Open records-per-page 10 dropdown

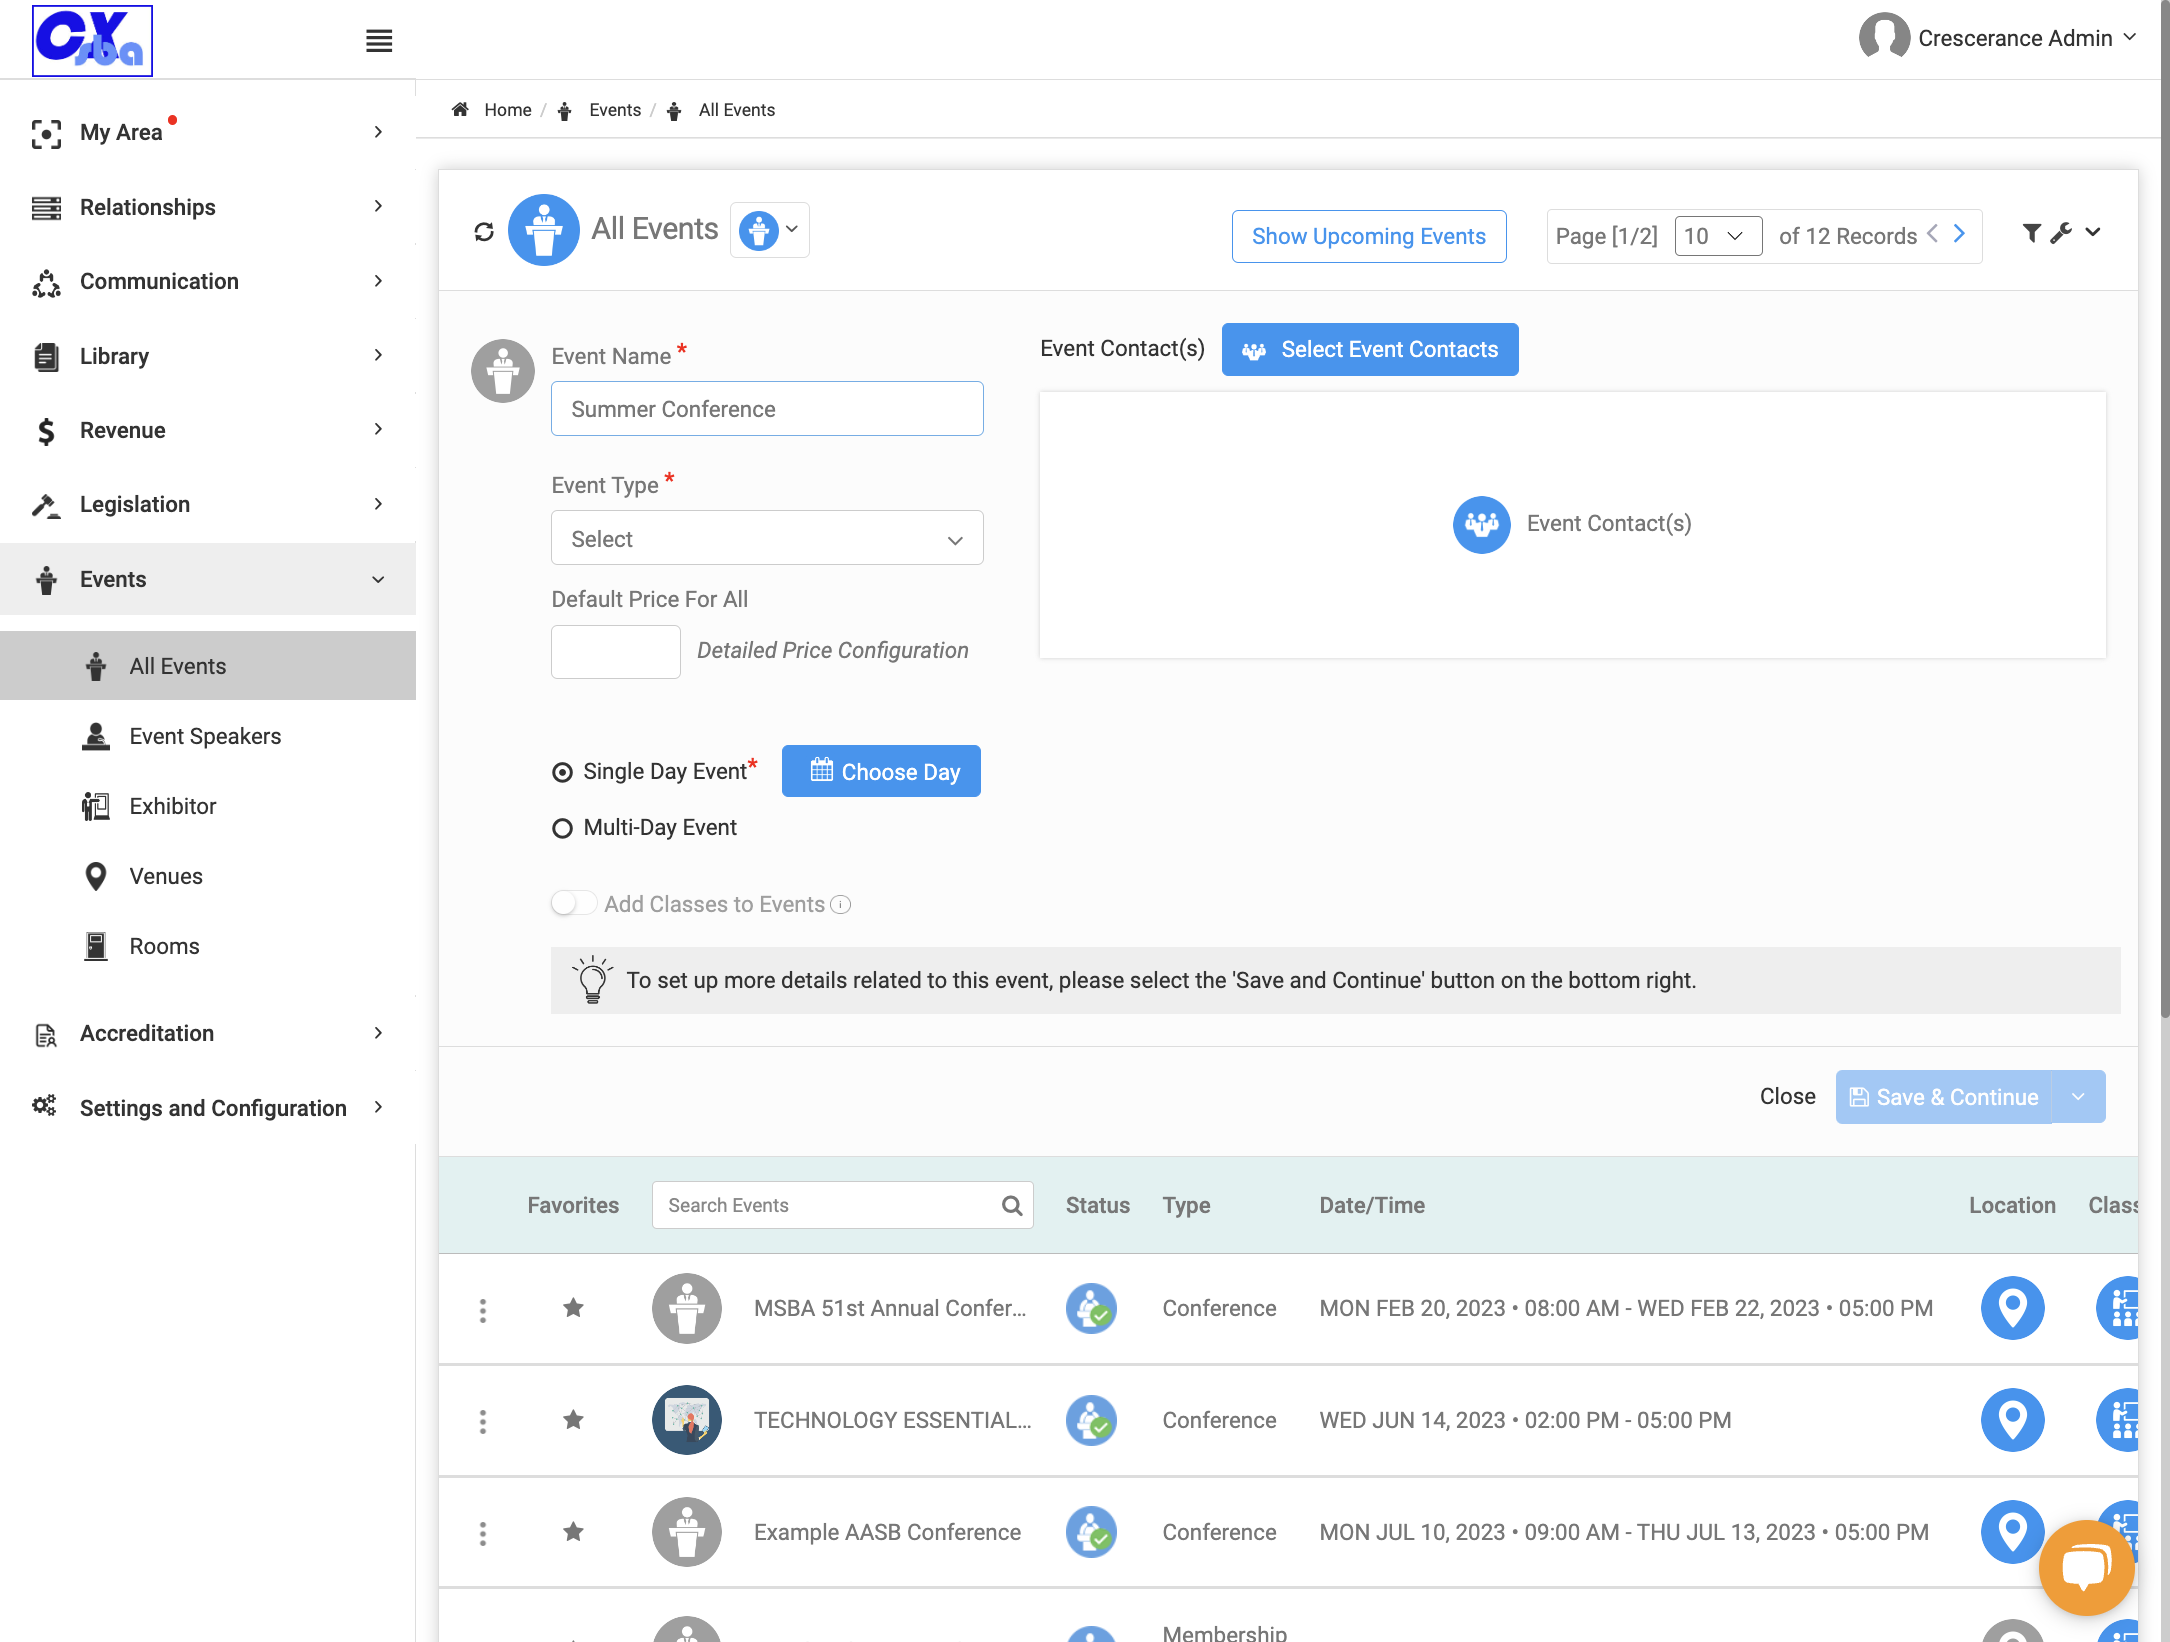1718,237
